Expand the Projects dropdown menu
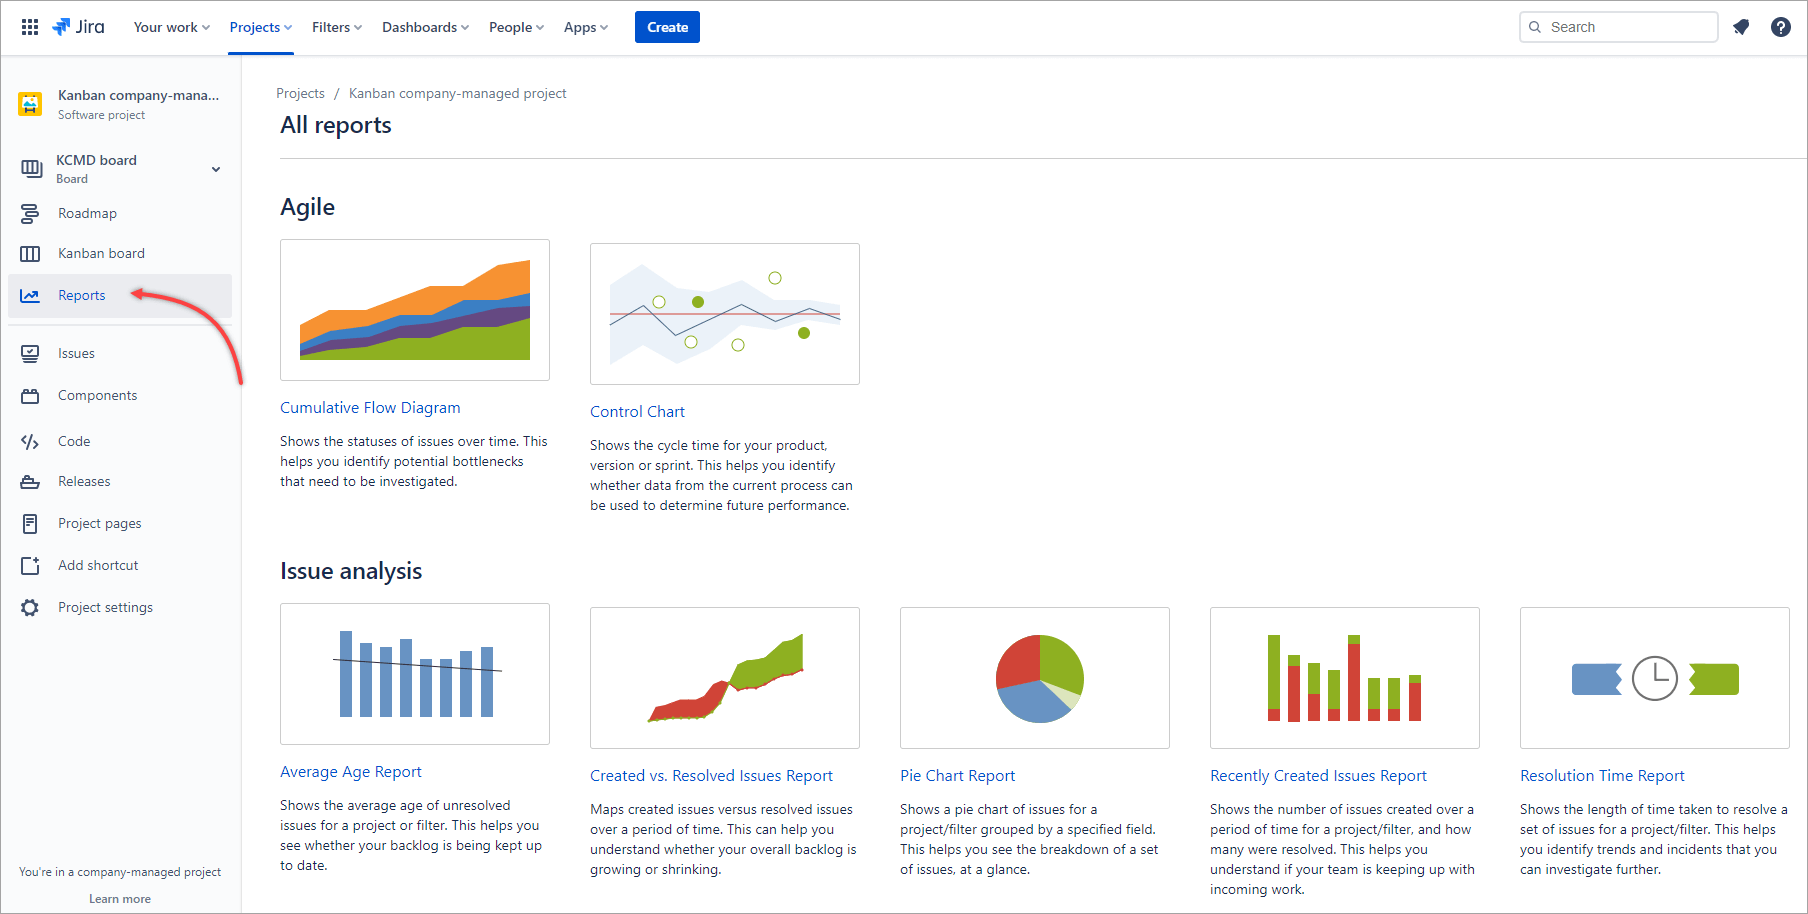 pyautogui.click(x=259, y=27)
